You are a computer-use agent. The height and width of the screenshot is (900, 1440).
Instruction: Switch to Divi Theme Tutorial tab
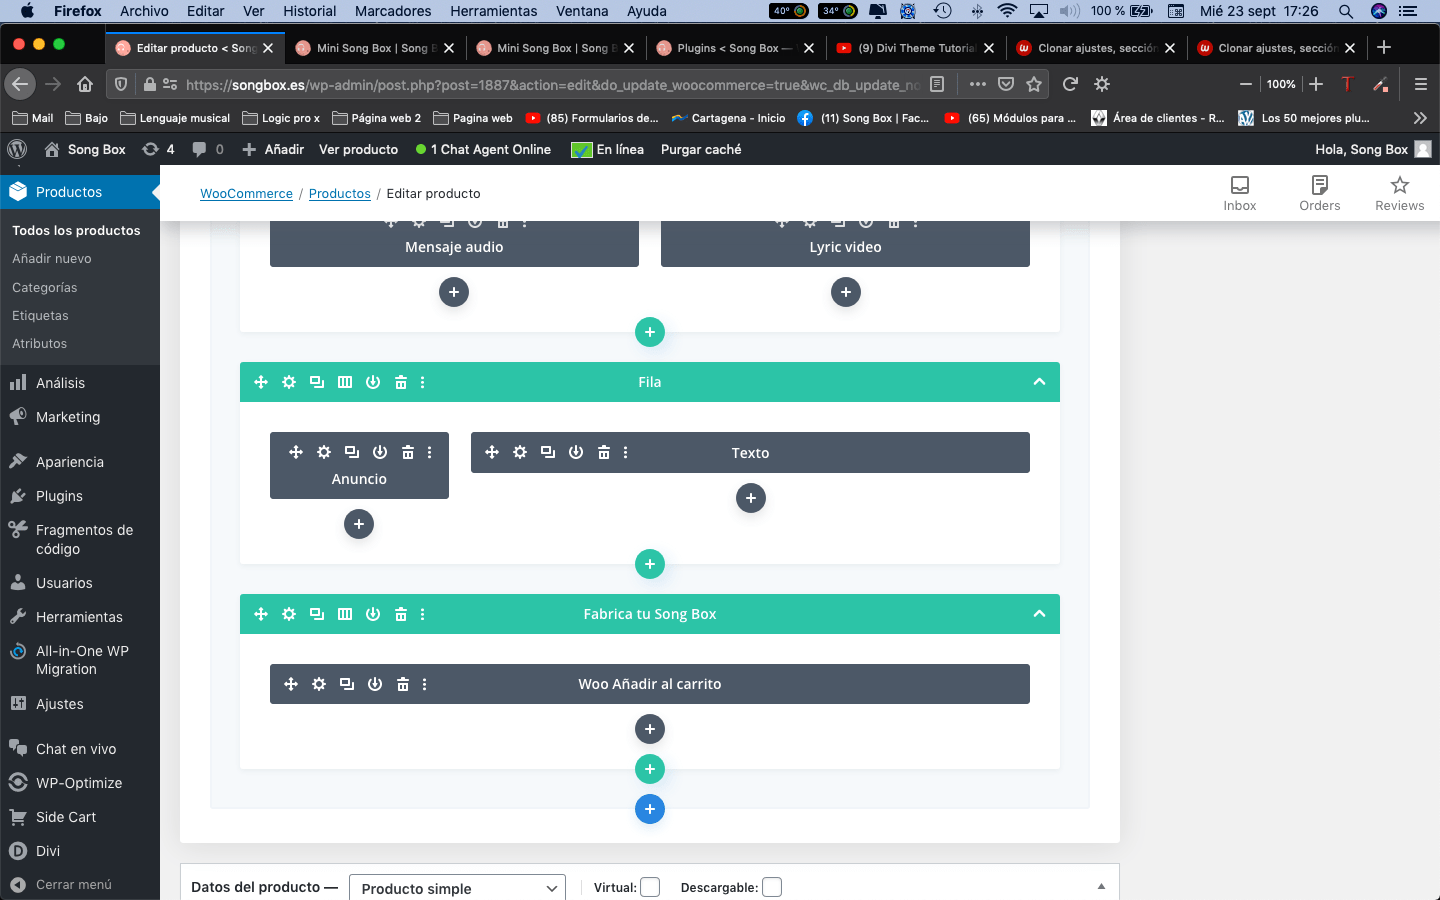915,47
